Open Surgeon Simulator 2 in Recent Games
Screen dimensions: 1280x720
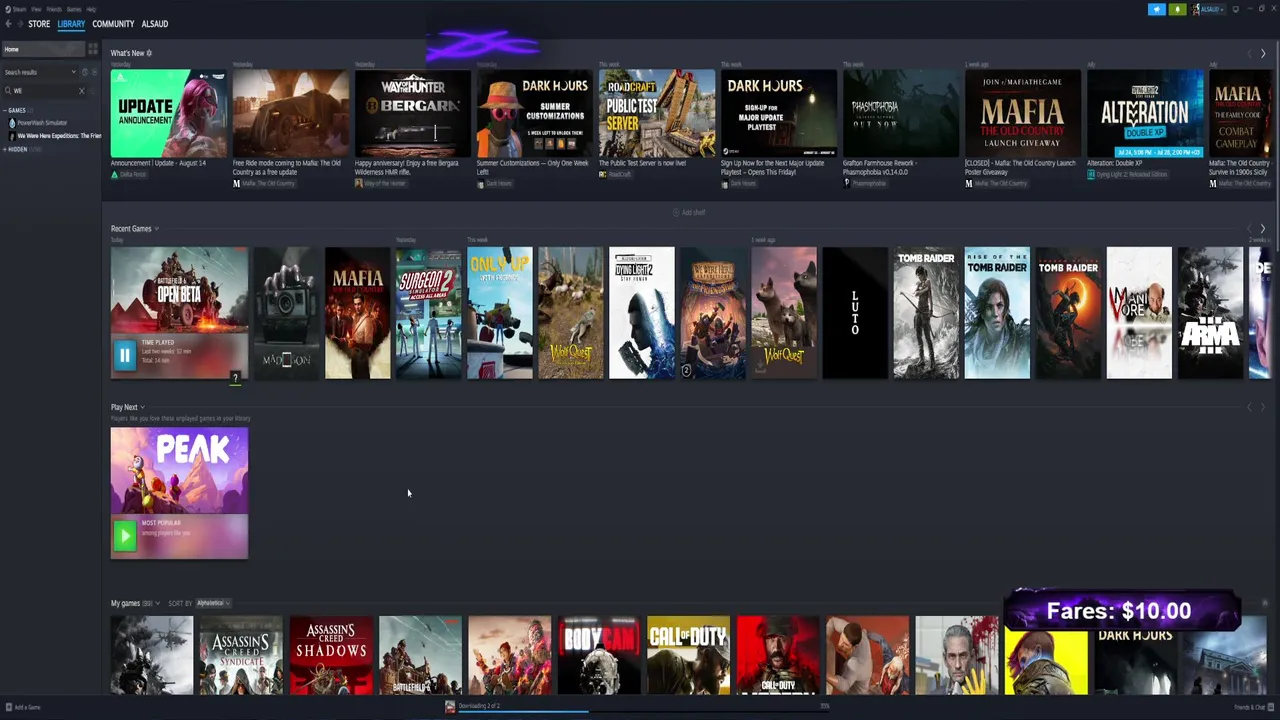tap(428, 313)
